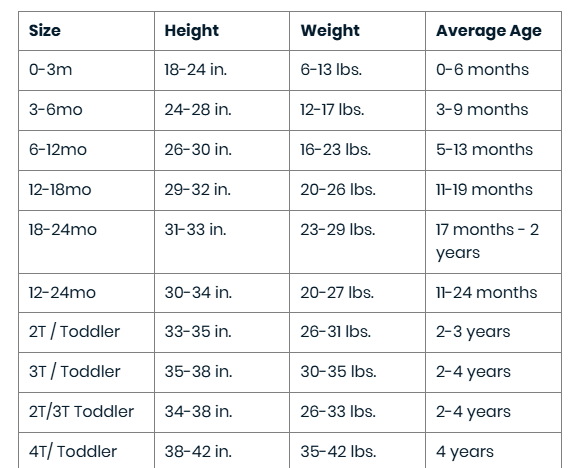The width and height of the screenshot is (588, 468).
Task: Click the 17 months - 2 years cell
Action: click(494, 242)
